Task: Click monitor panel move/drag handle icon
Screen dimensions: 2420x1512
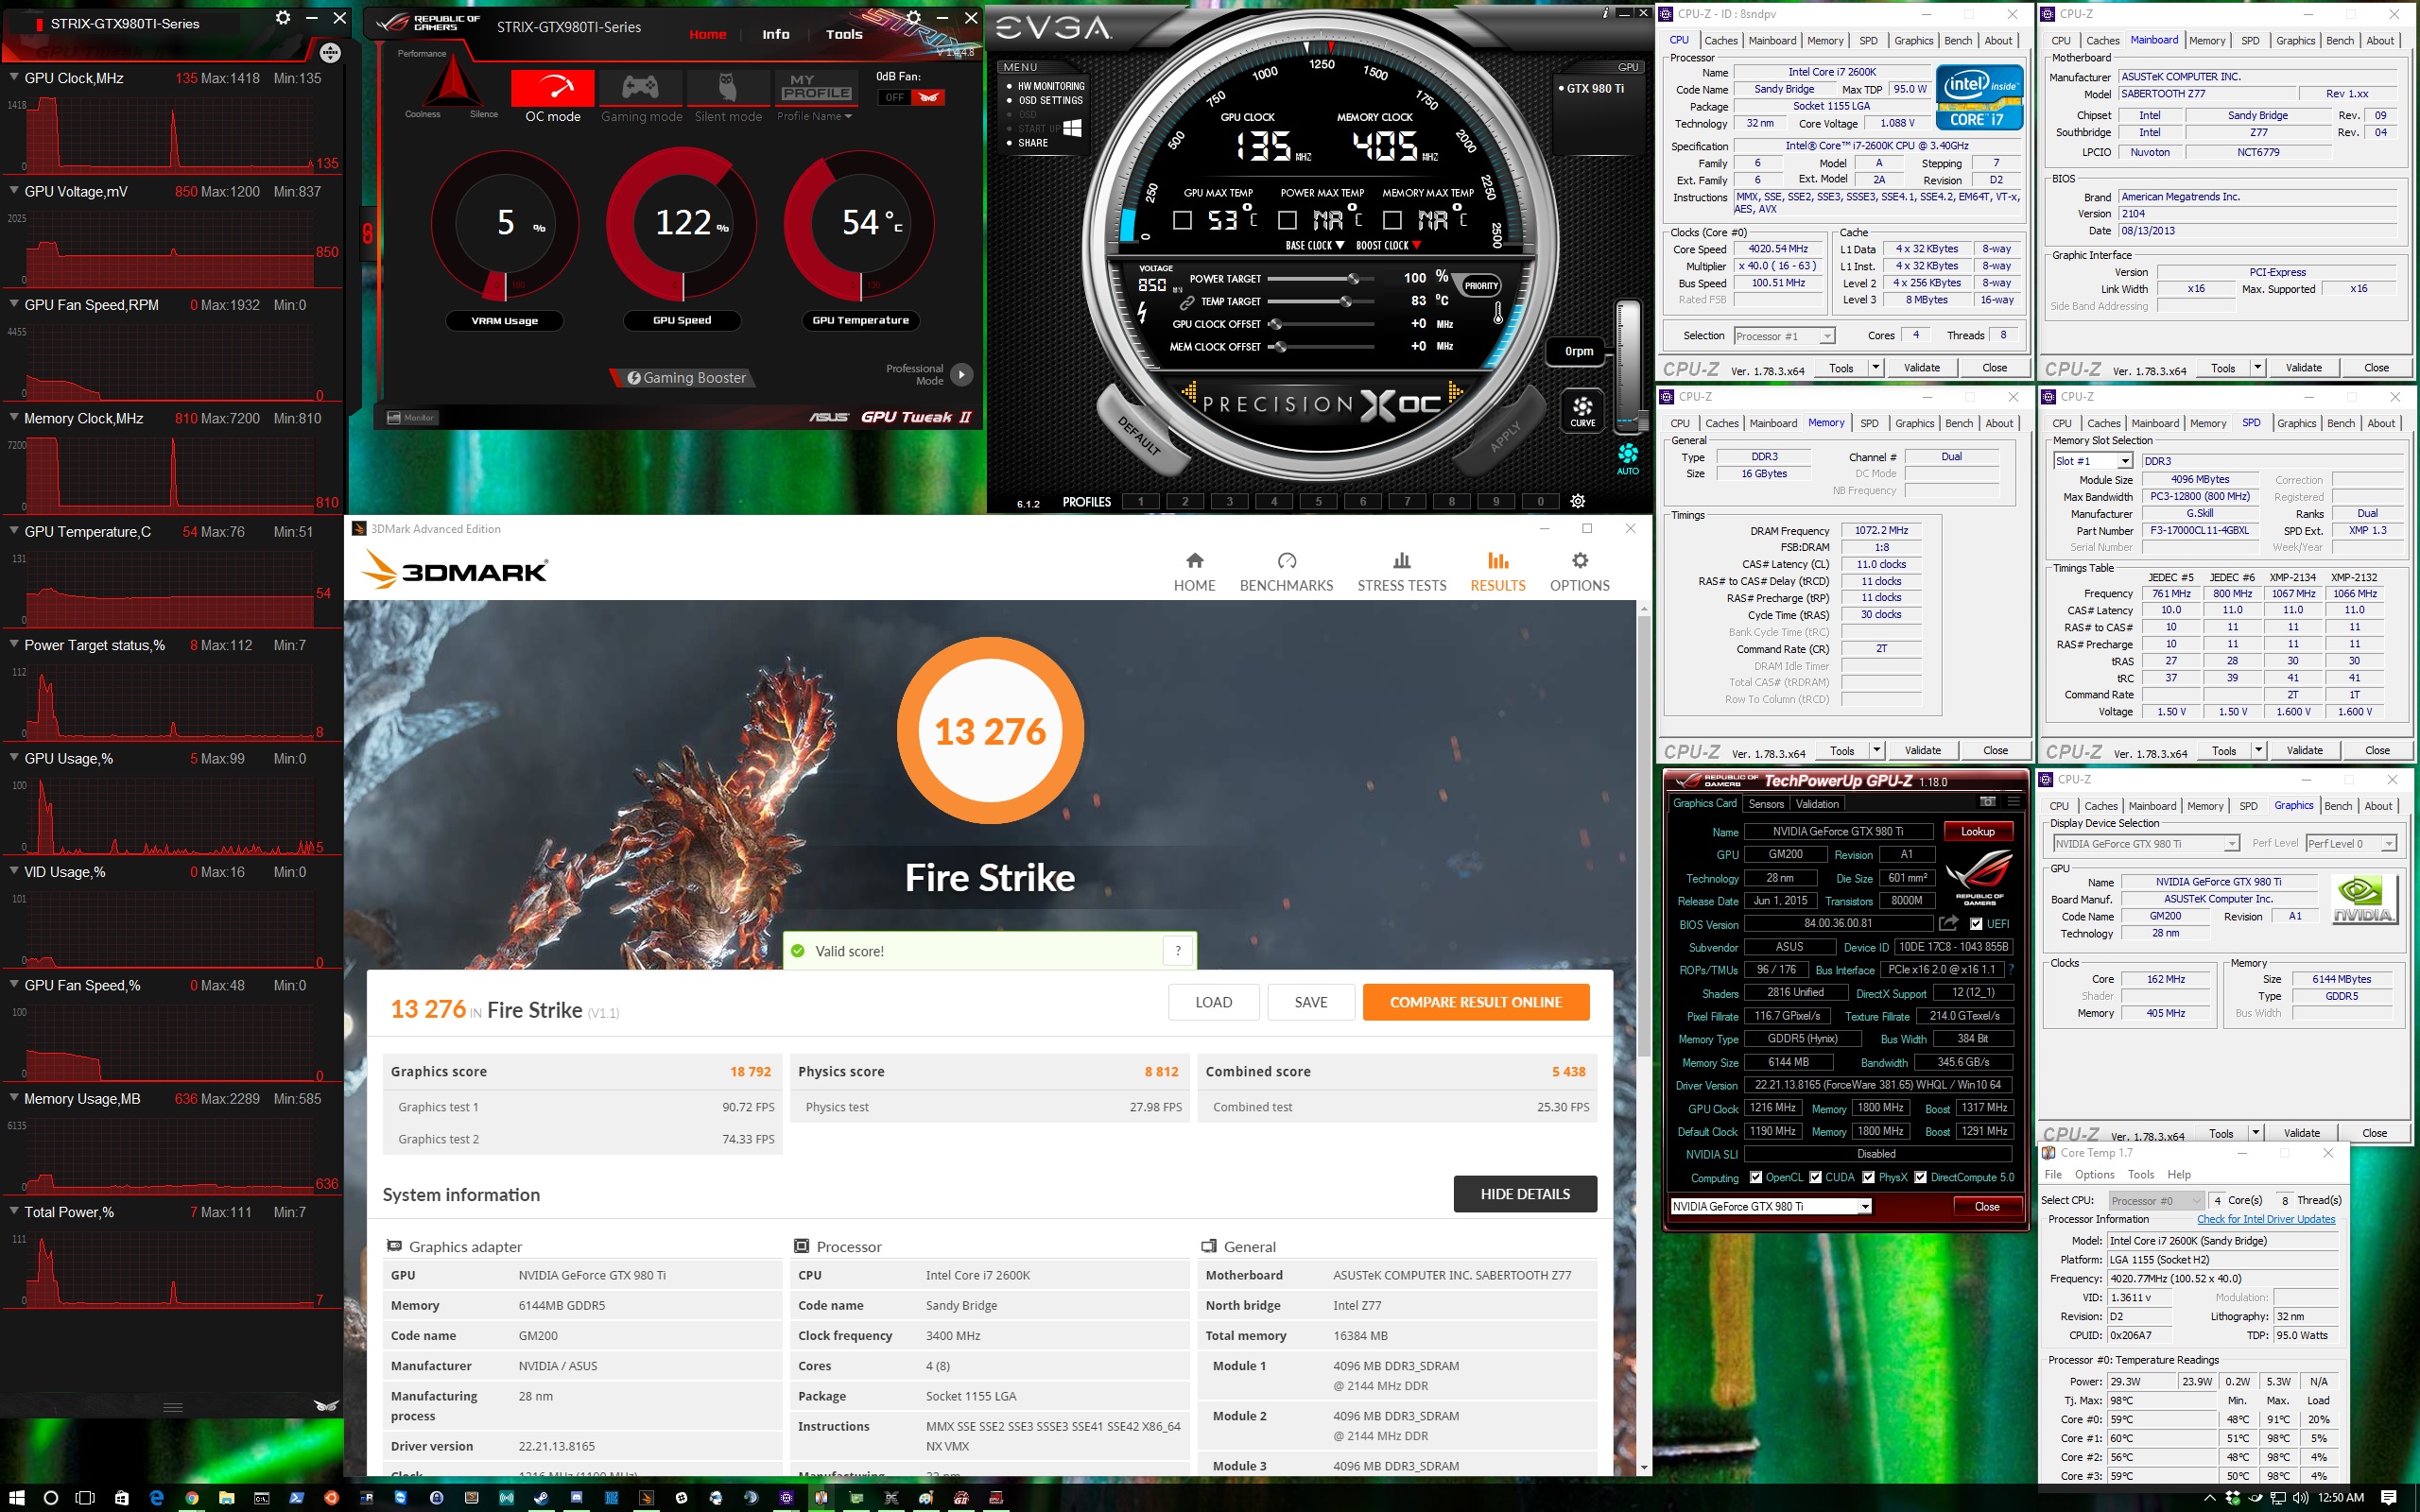Action: [330, 52]
